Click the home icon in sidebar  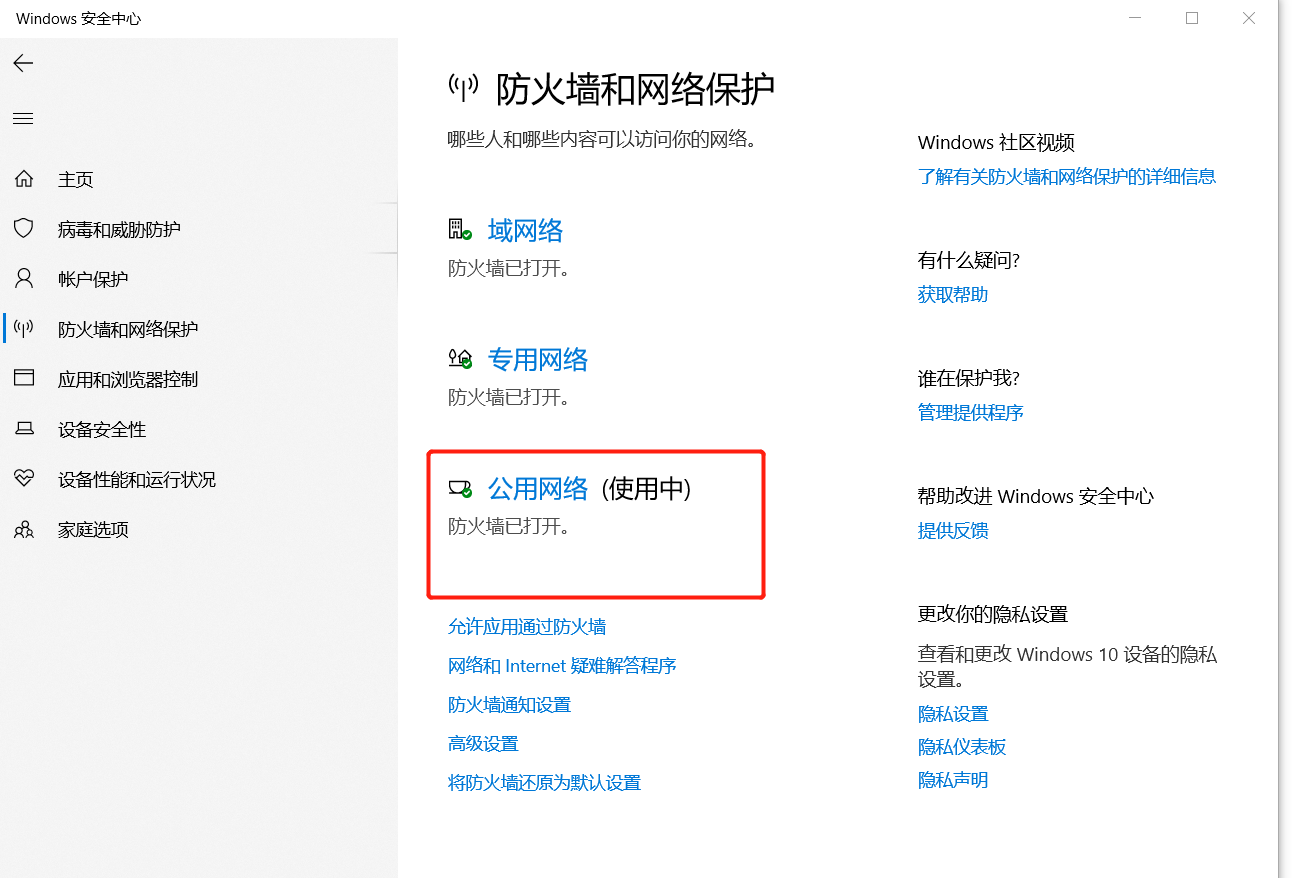pyautogui.click(x=24, y=179)
